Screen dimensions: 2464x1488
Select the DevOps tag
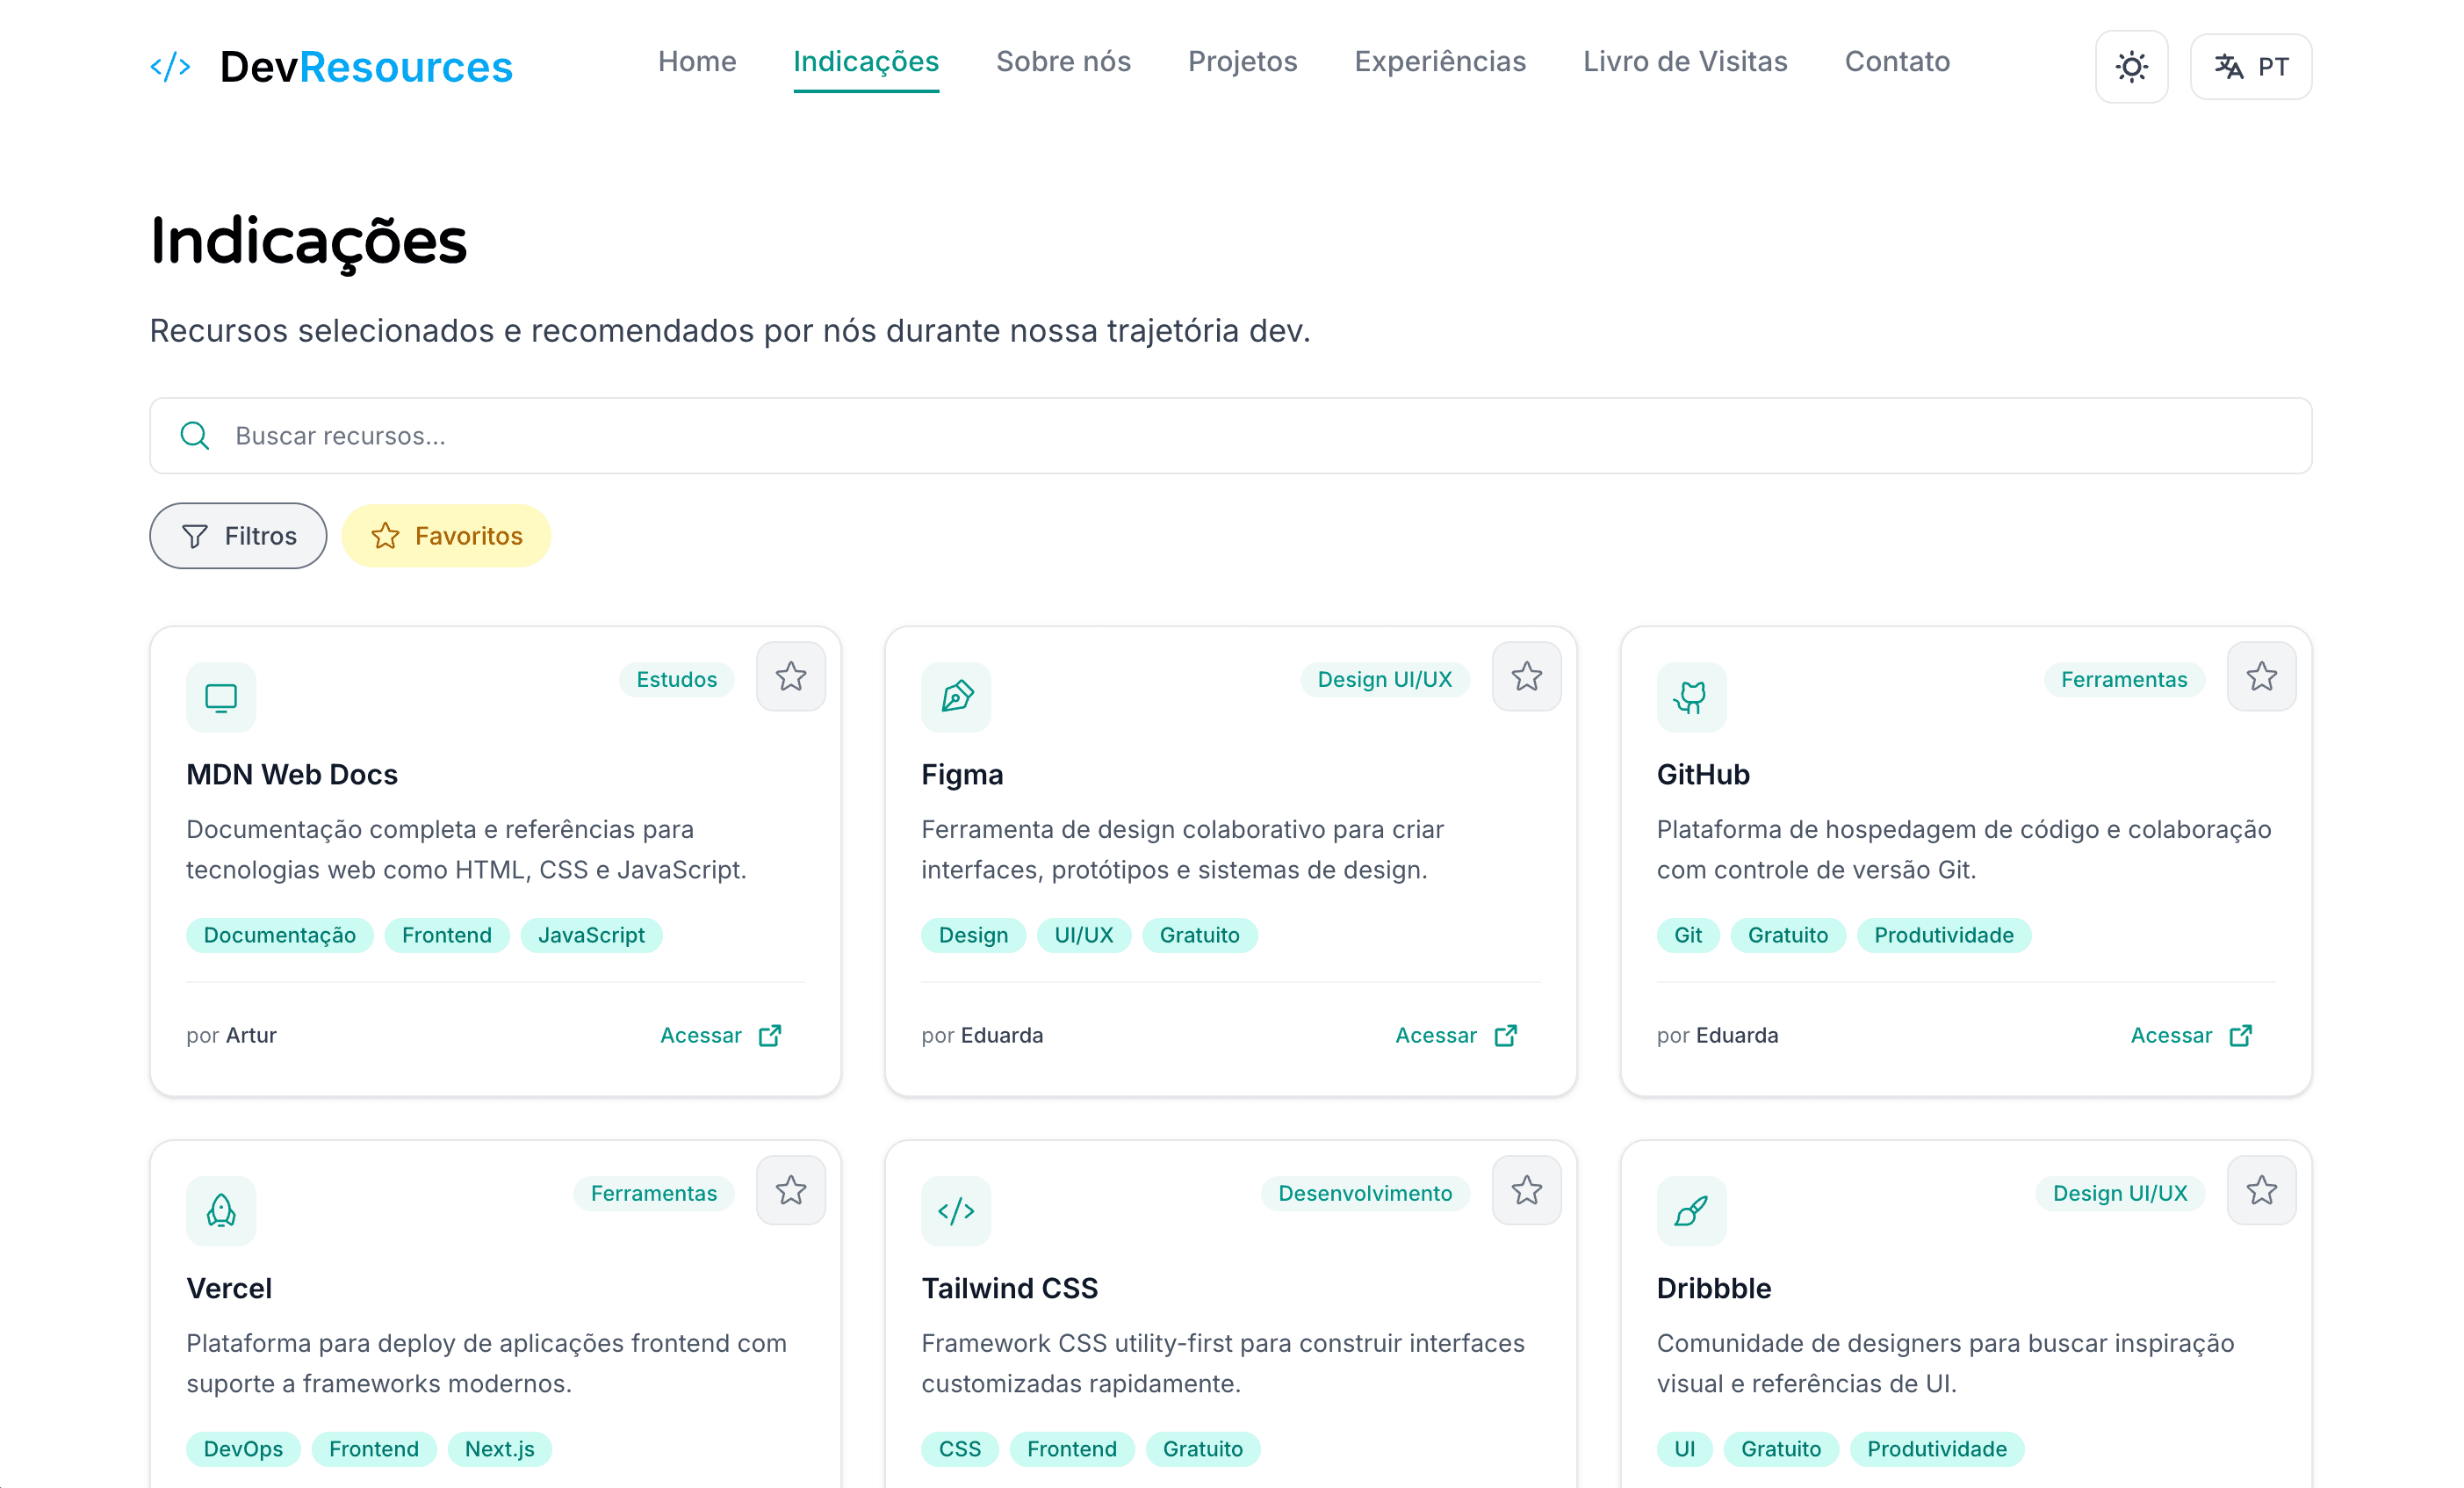(243, 1450)
